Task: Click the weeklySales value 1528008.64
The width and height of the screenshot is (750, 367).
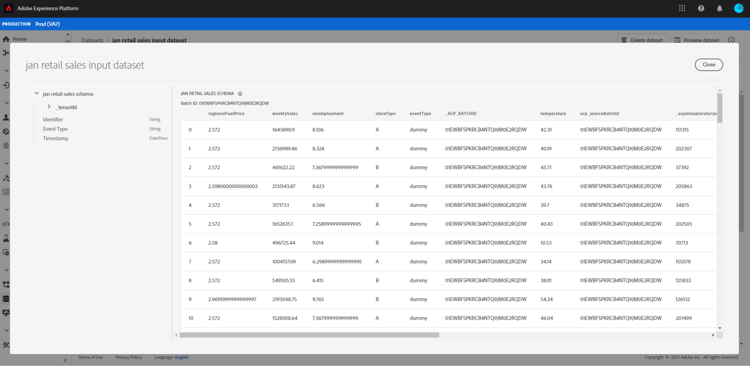Action: point(285,318)
